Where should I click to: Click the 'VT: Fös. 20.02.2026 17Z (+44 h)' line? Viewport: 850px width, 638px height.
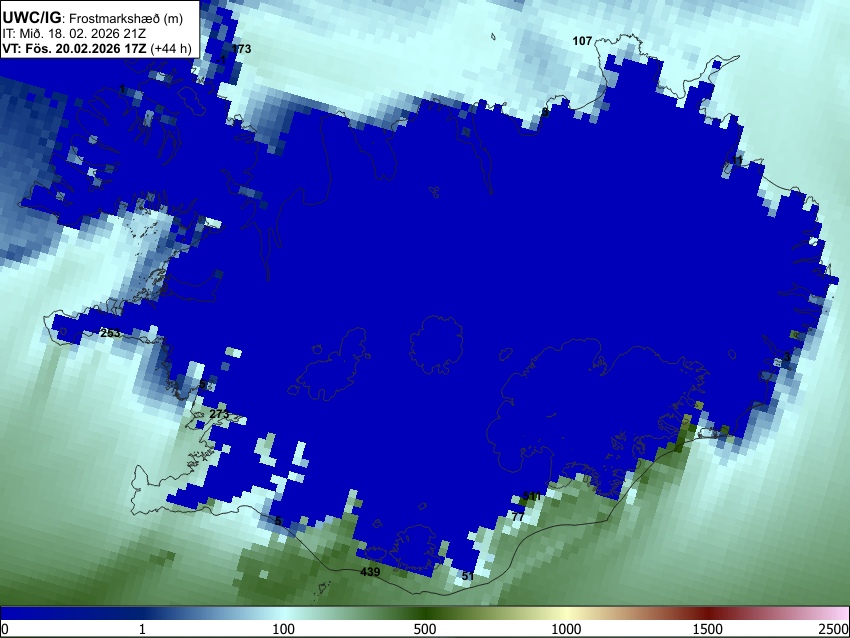[x=97, y=48]
